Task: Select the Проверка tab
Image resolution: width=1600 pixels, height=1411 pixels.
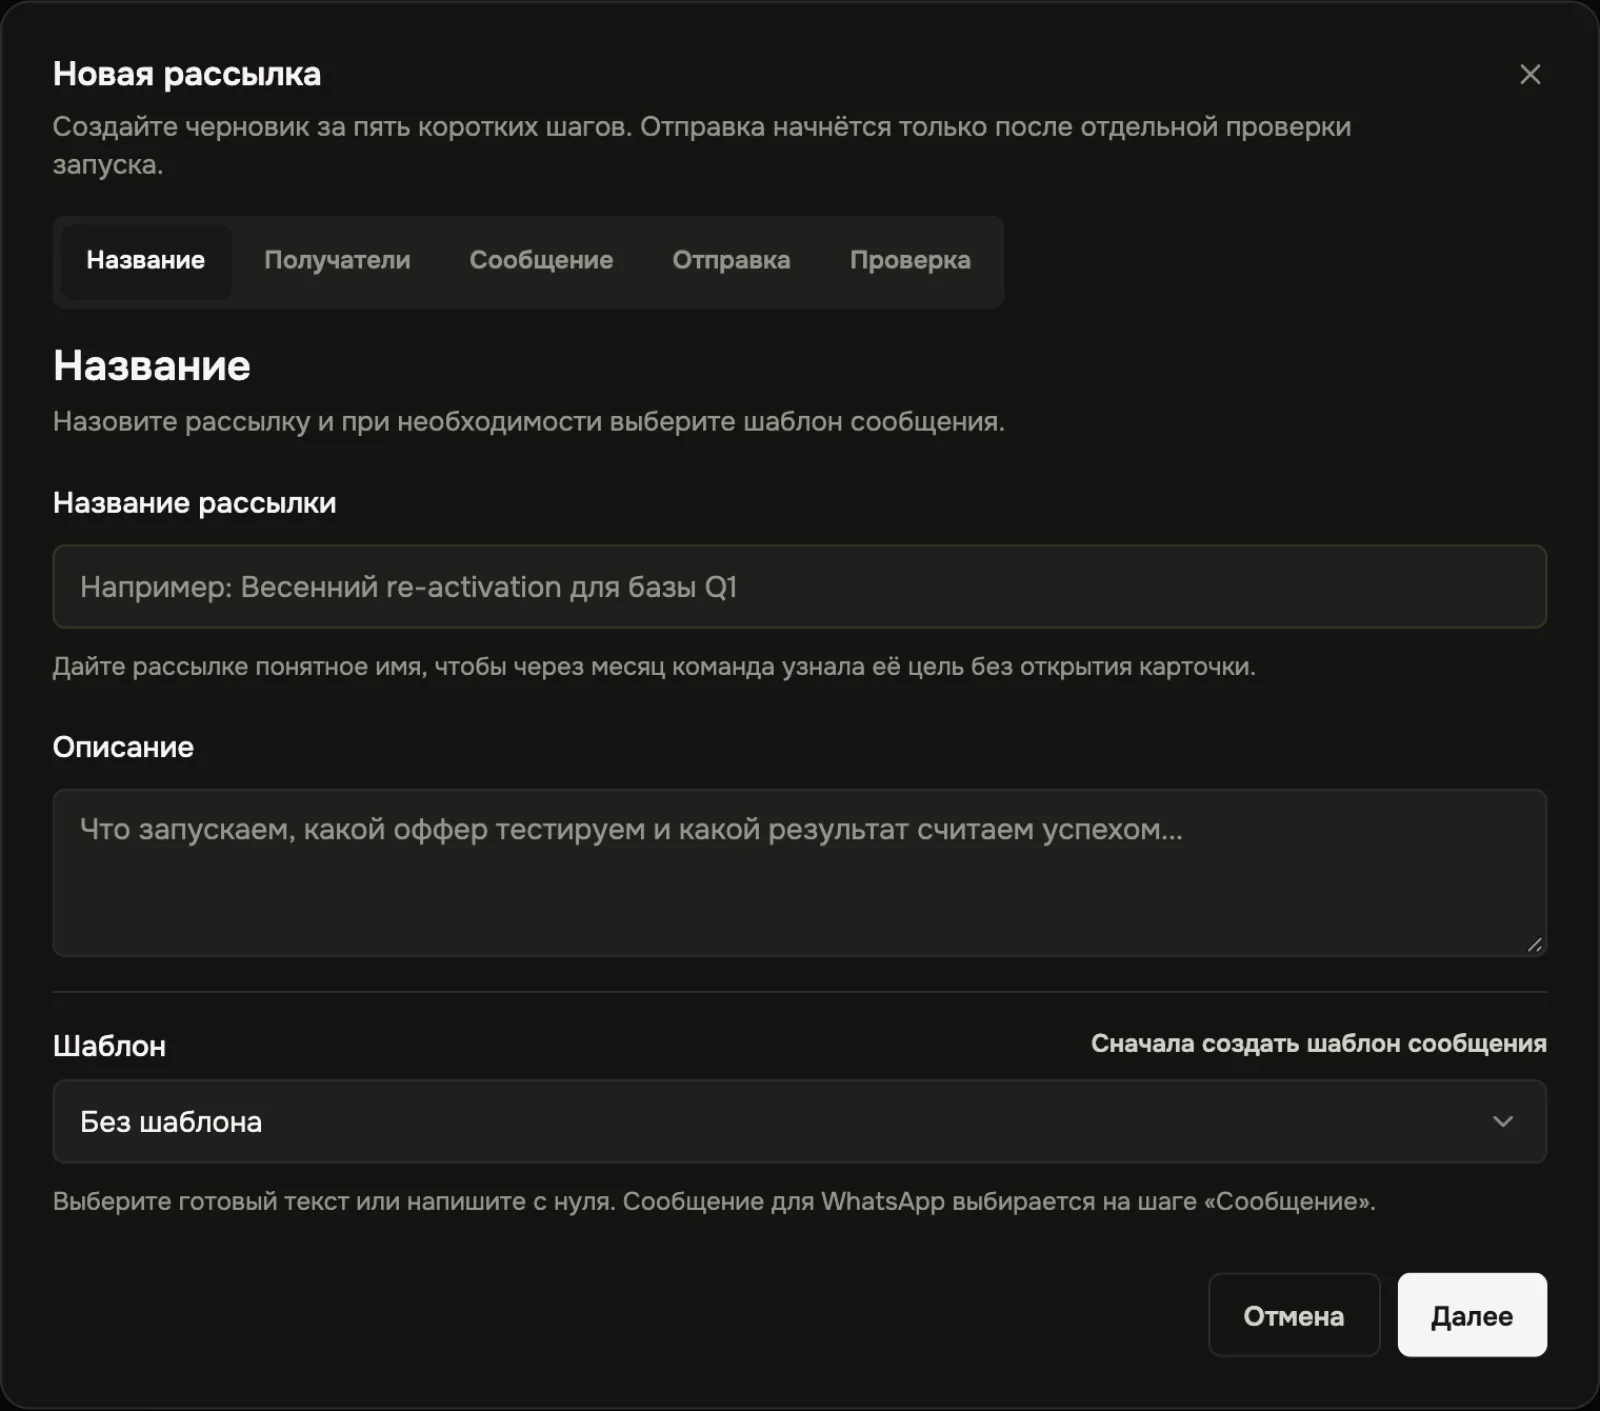Action: (x=910, y=260)
